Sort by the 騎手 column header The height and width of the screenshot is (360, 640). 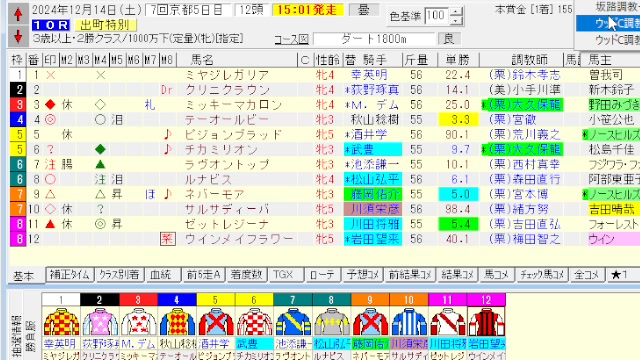pyautogui.click(x=373, y=60)
